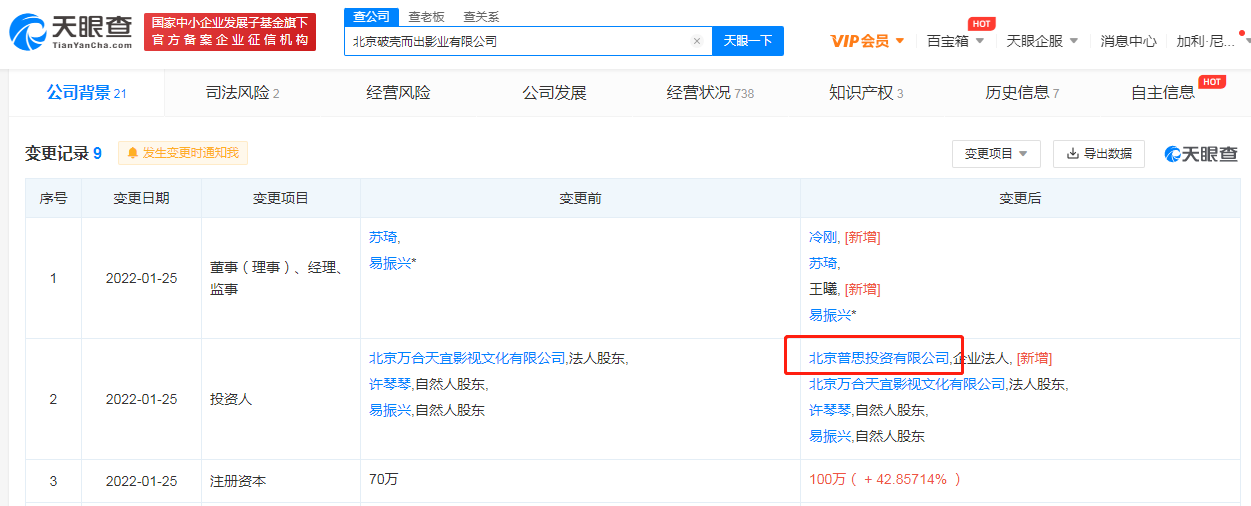The image size is (1251, 506).
Task: Switch to 经营状况 tab
Action: click(710, 93)
